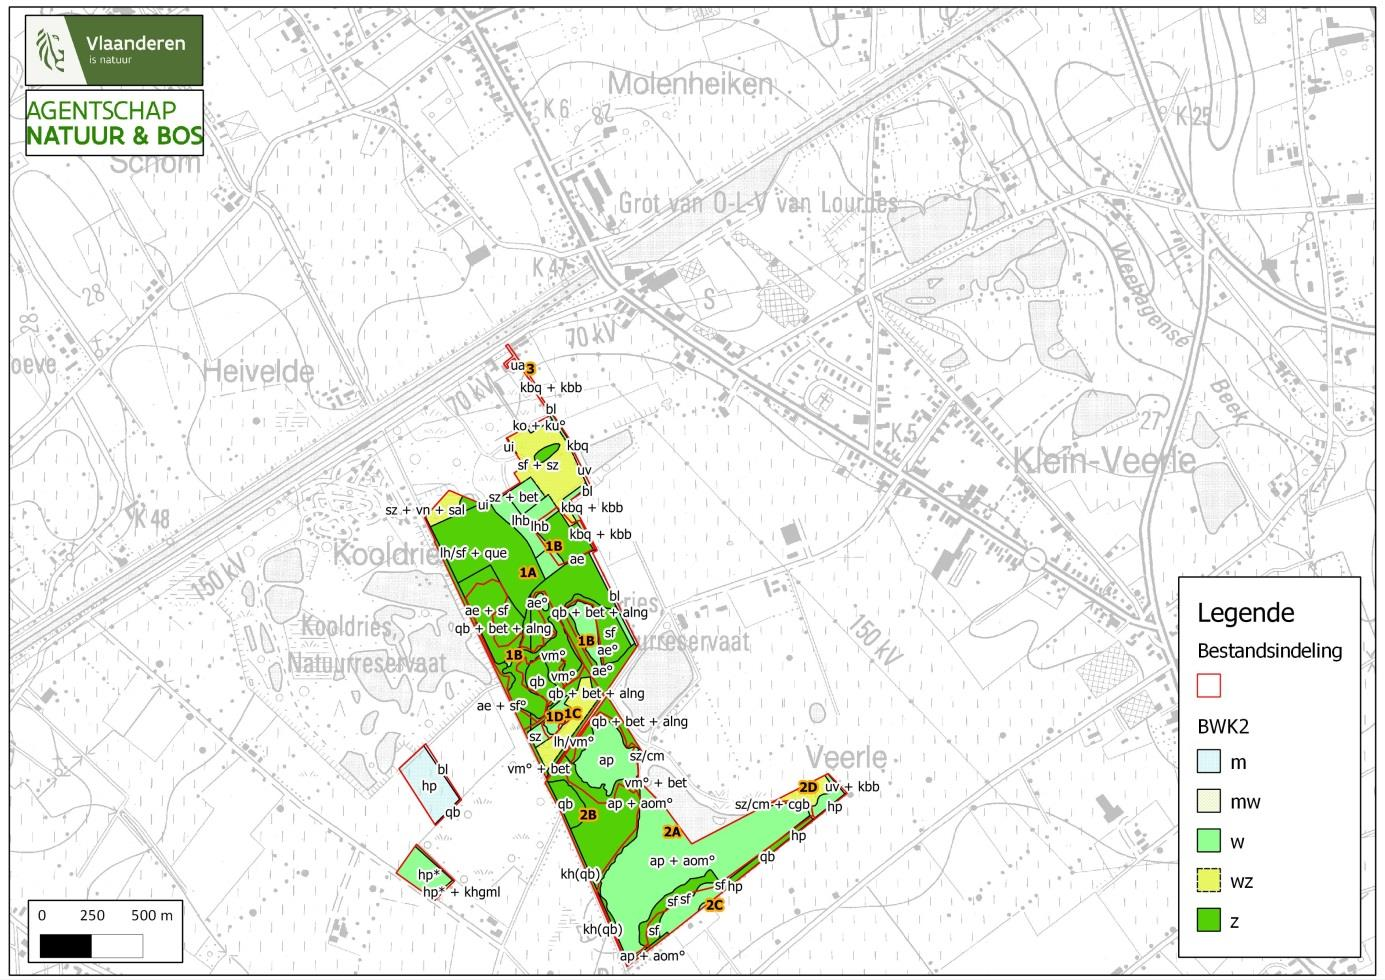Select the light green 'w' legend swatch

coord(1209,841)
